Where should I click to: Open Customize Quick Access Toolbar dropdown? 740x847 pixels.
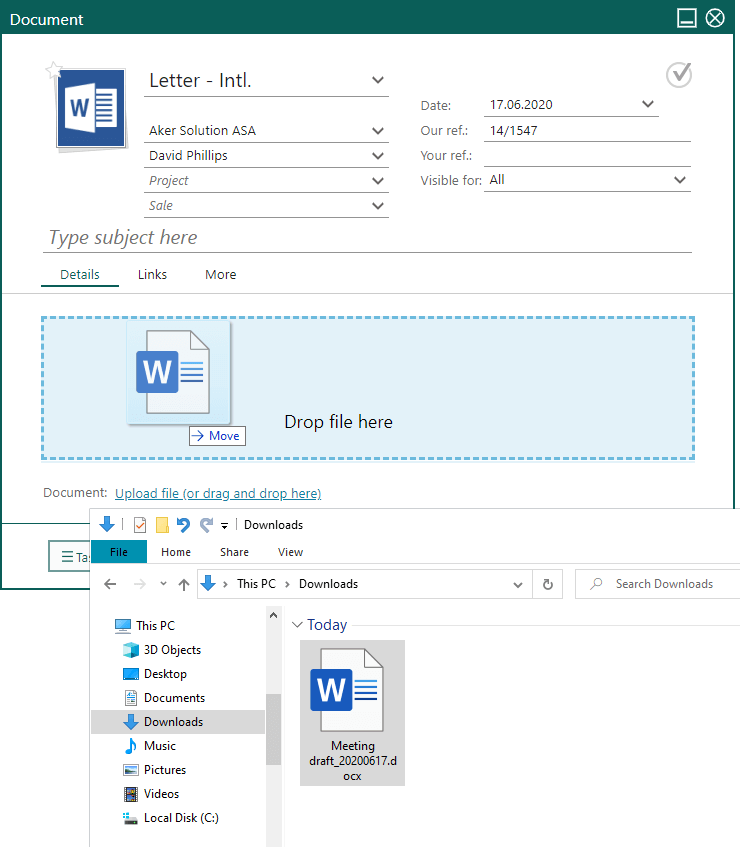click(224, 525)
